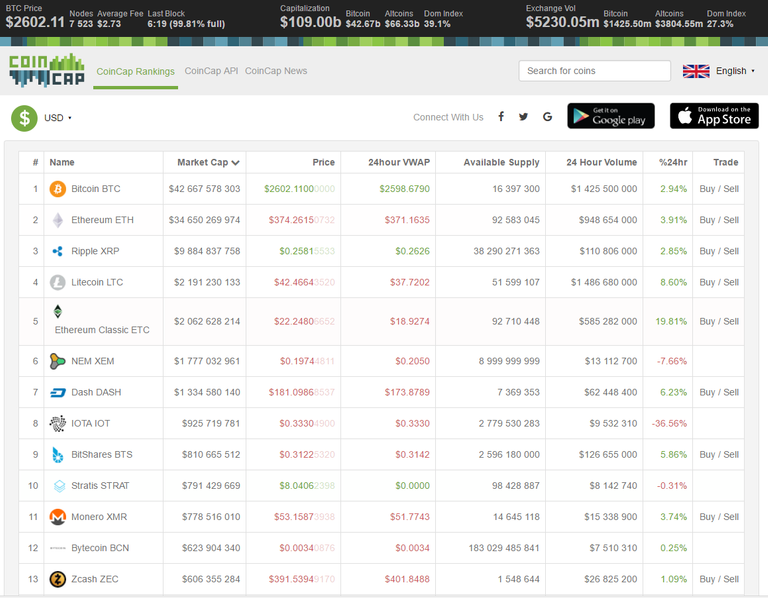Click the Ripple coin icon
The width and height of the screenshot is (768, 598).
58,251
